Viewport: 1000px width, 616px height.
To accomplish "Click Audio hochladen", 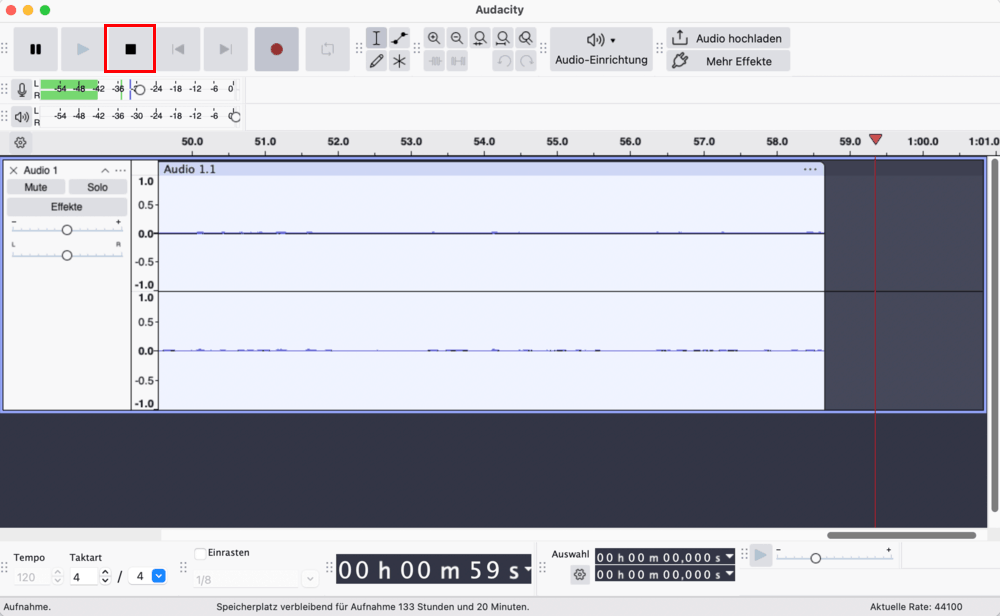I will click(728, 38).
